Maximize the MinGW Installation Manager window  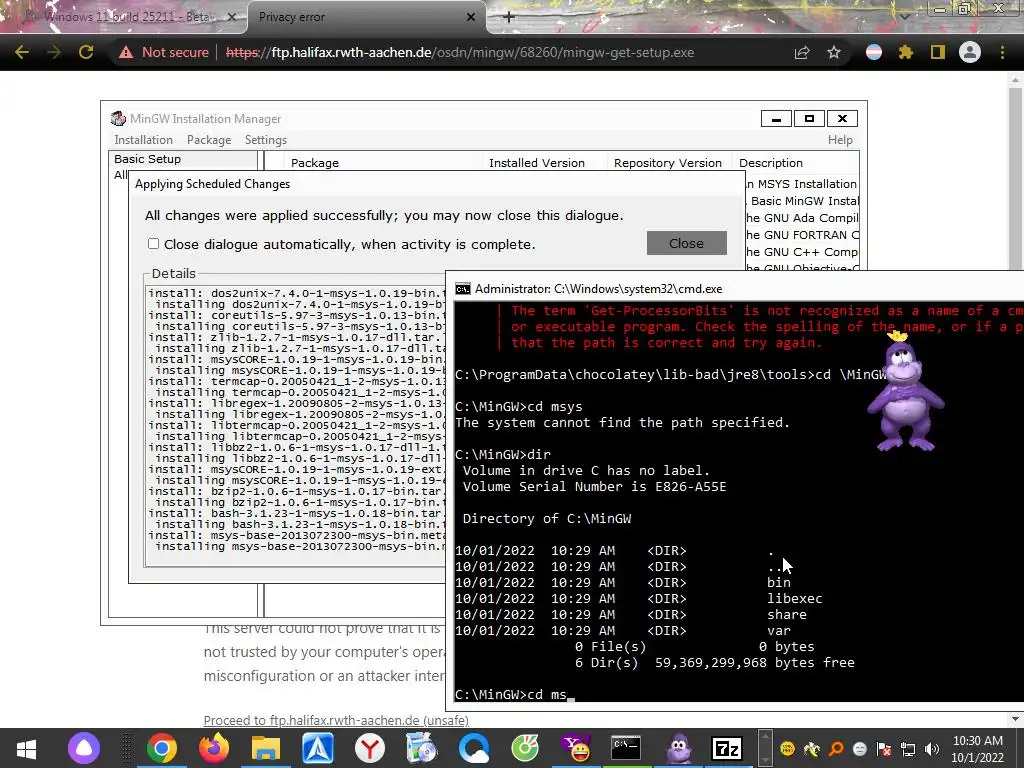809,118
